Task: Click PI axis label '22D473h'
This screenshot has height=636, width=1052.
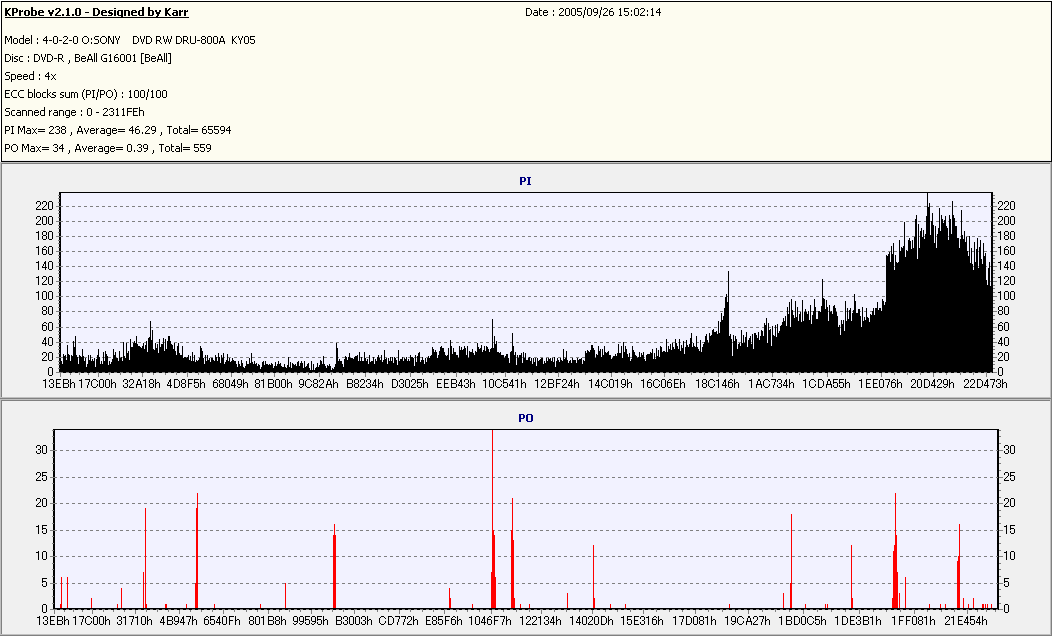Action: coord(985,384)
